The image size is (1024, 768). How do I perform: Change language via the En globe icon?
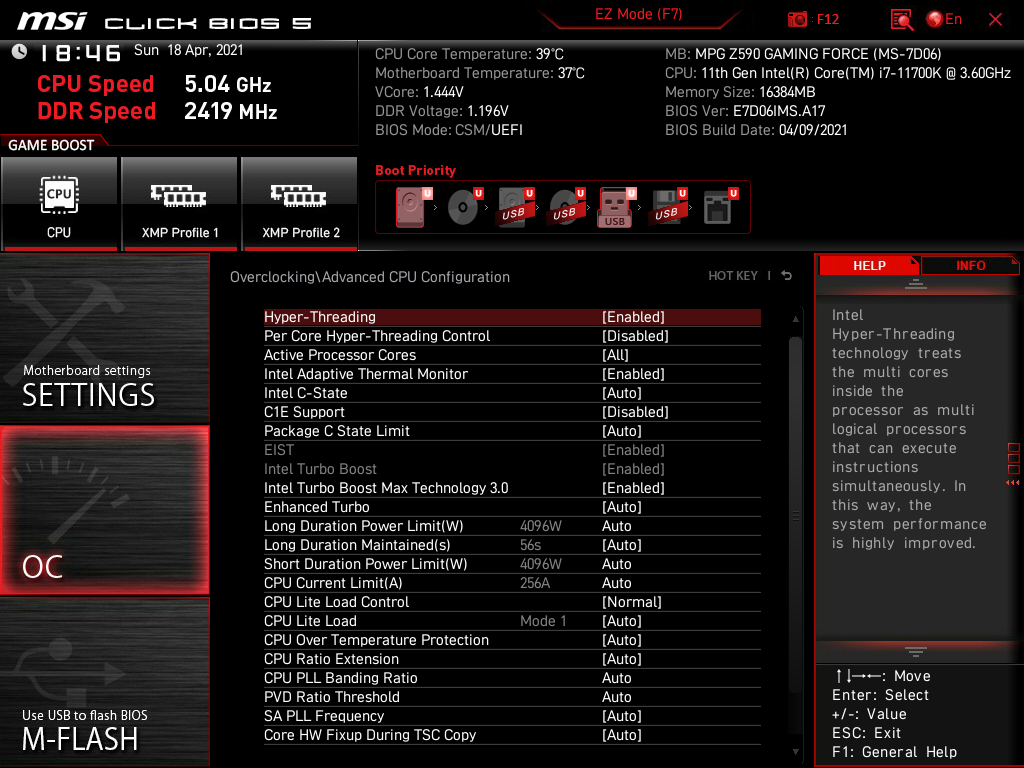(944, 20)
